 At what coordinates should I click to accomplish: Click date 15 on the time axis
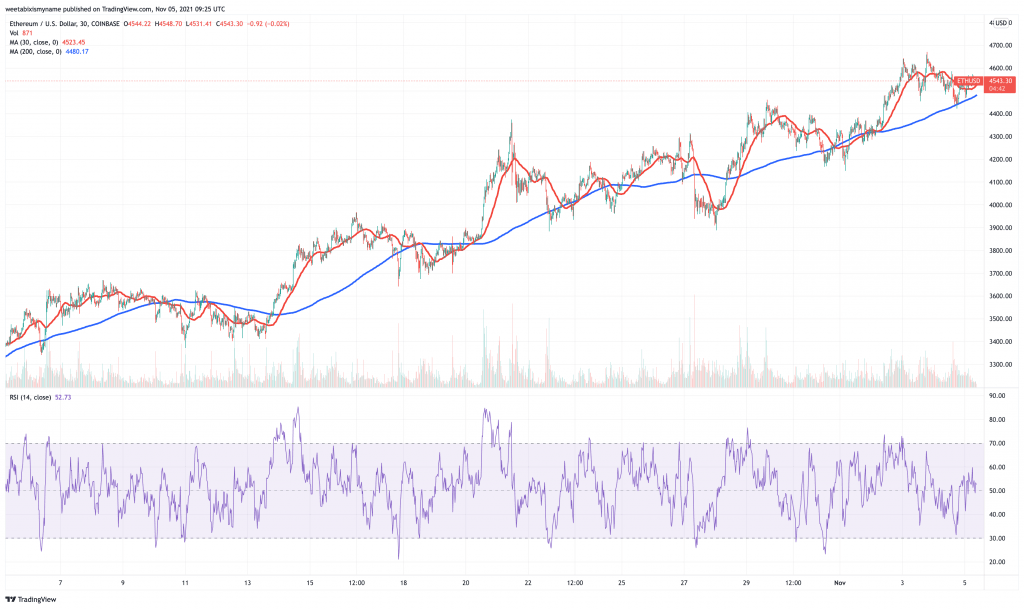(310, 583)
